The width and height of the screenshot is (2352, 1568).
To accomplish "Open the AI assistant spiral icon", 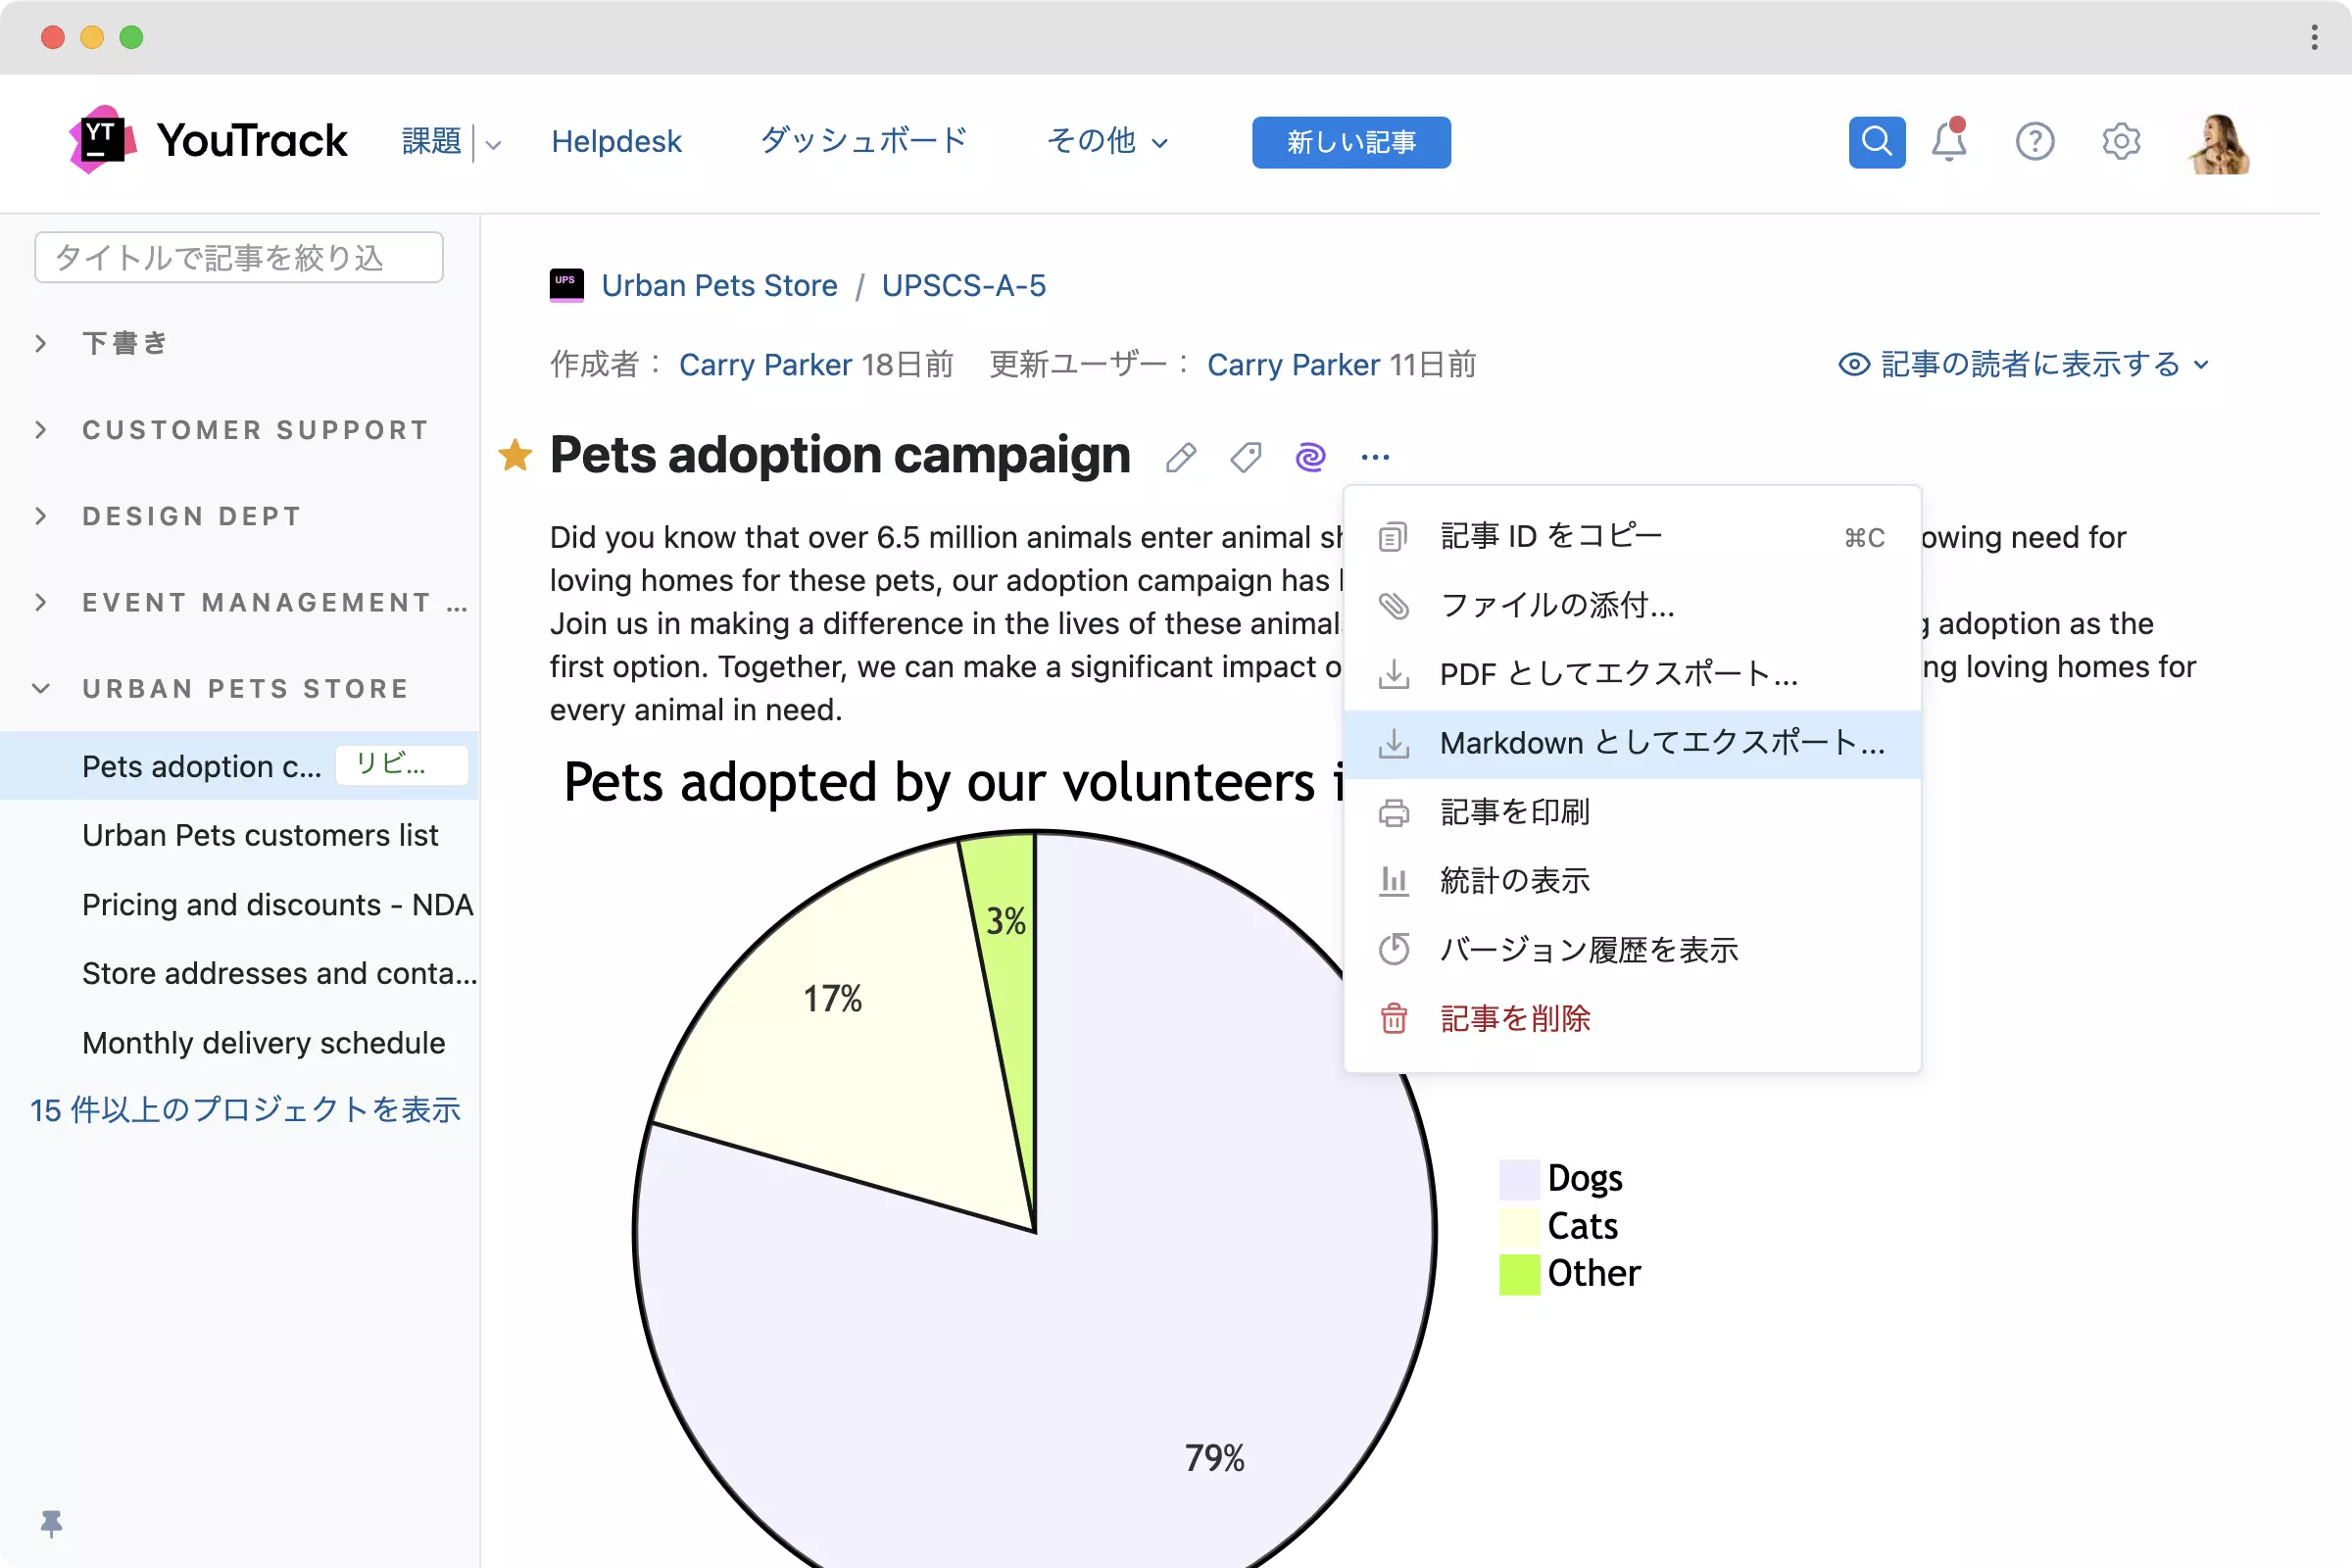I will [1310, 457].
